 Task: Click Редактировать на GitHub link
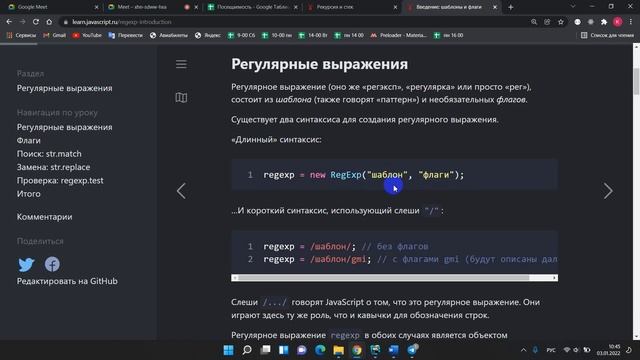(x=67, y=281)
